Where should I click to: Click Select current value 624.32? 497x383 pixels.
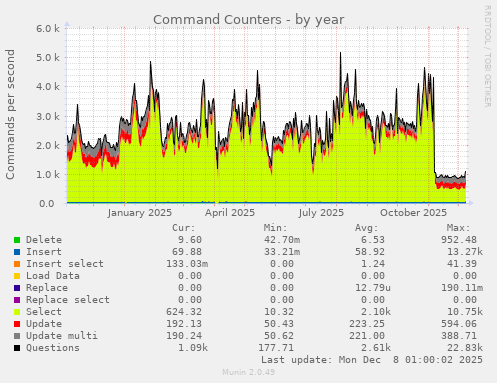pos(184,312)
